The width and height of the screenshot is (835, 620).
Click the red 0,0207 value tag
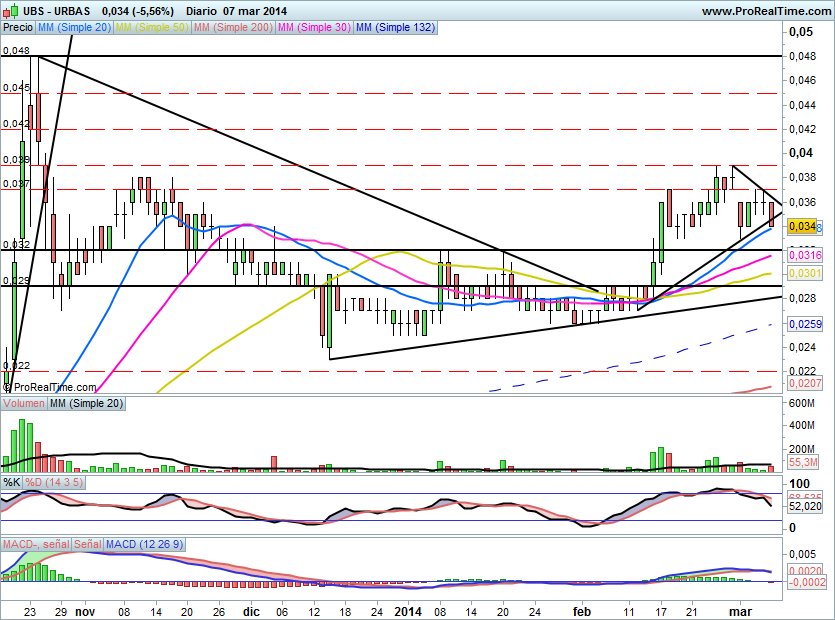[x=805, y=383]
